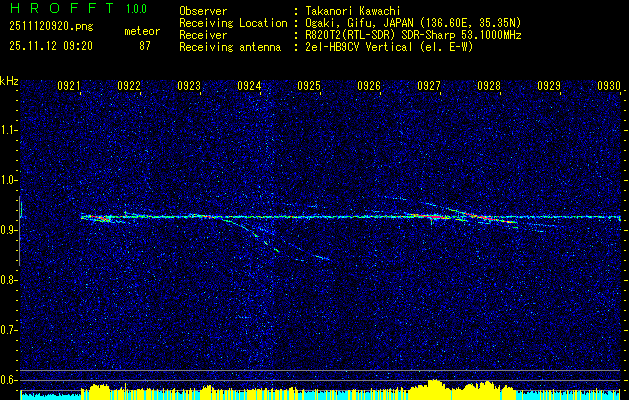Click the meteor count 87
Screen dimensions: 629x400
(x=145, y=46)
